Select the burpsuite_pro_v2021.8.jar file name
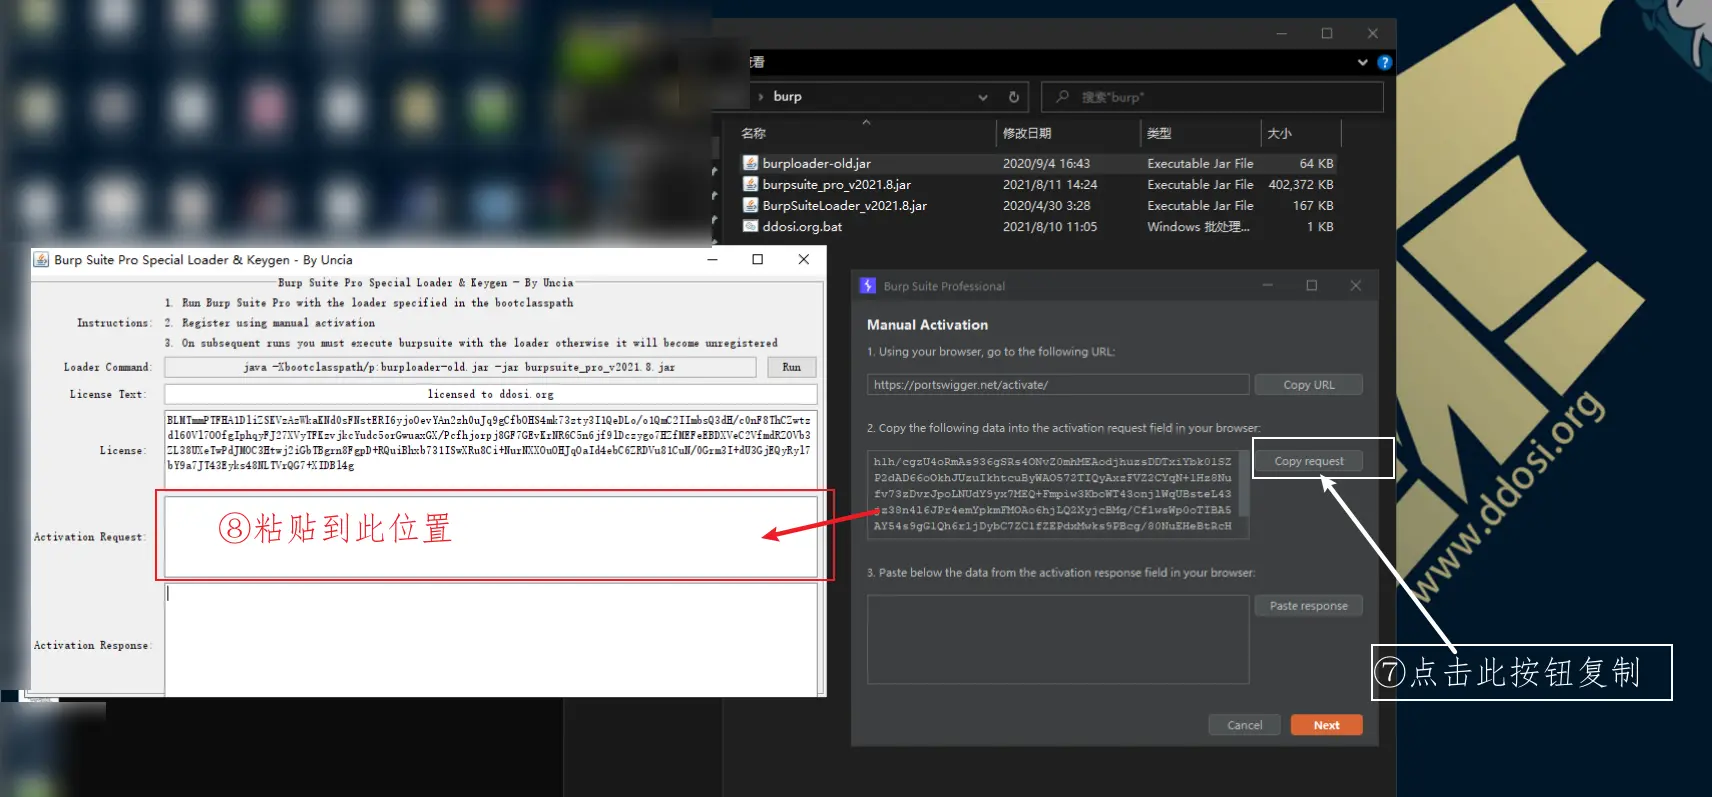1712x797 pixels. pos(836,184)
